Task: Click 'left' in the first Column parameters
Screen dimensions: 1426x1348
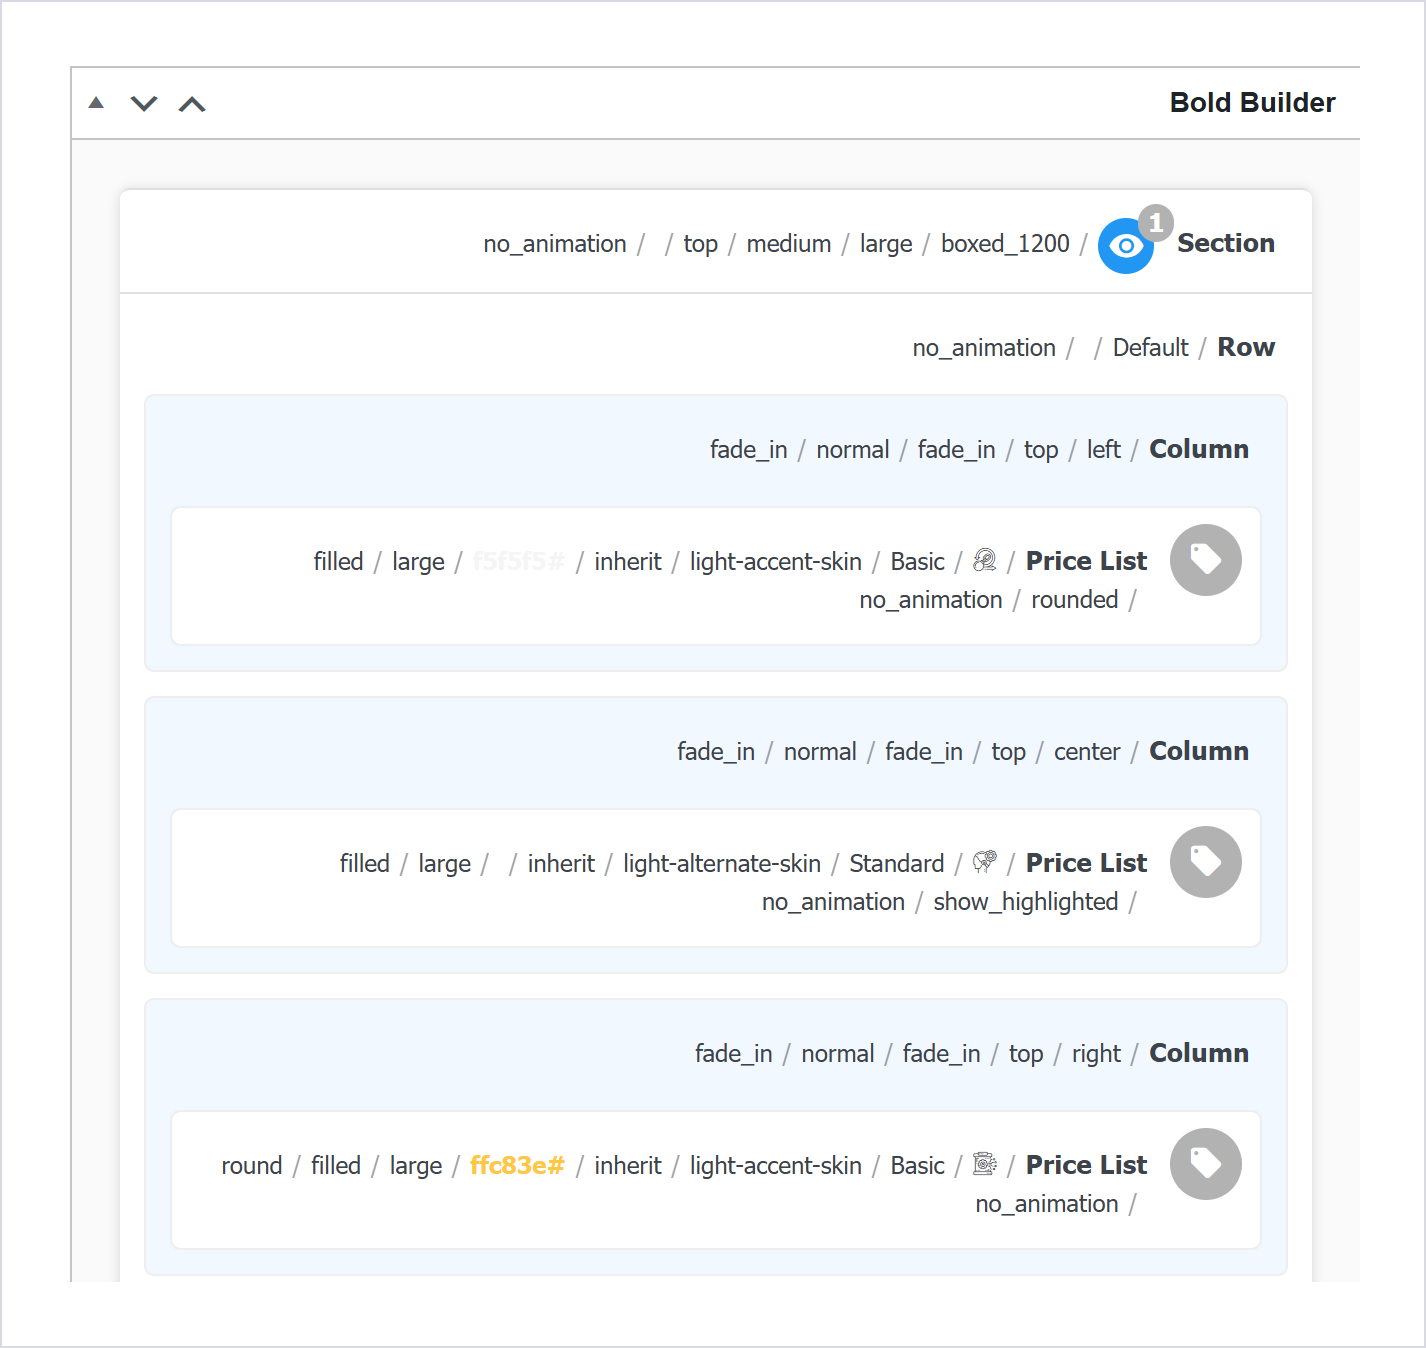Action: tap(1104, 450)
